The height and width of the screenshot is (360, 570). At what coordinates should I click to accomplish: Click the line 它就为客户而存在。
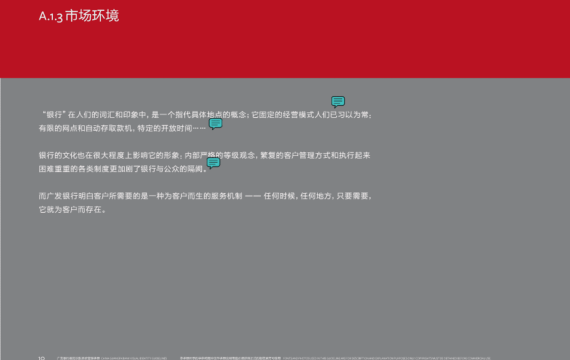tap(72, 210)
